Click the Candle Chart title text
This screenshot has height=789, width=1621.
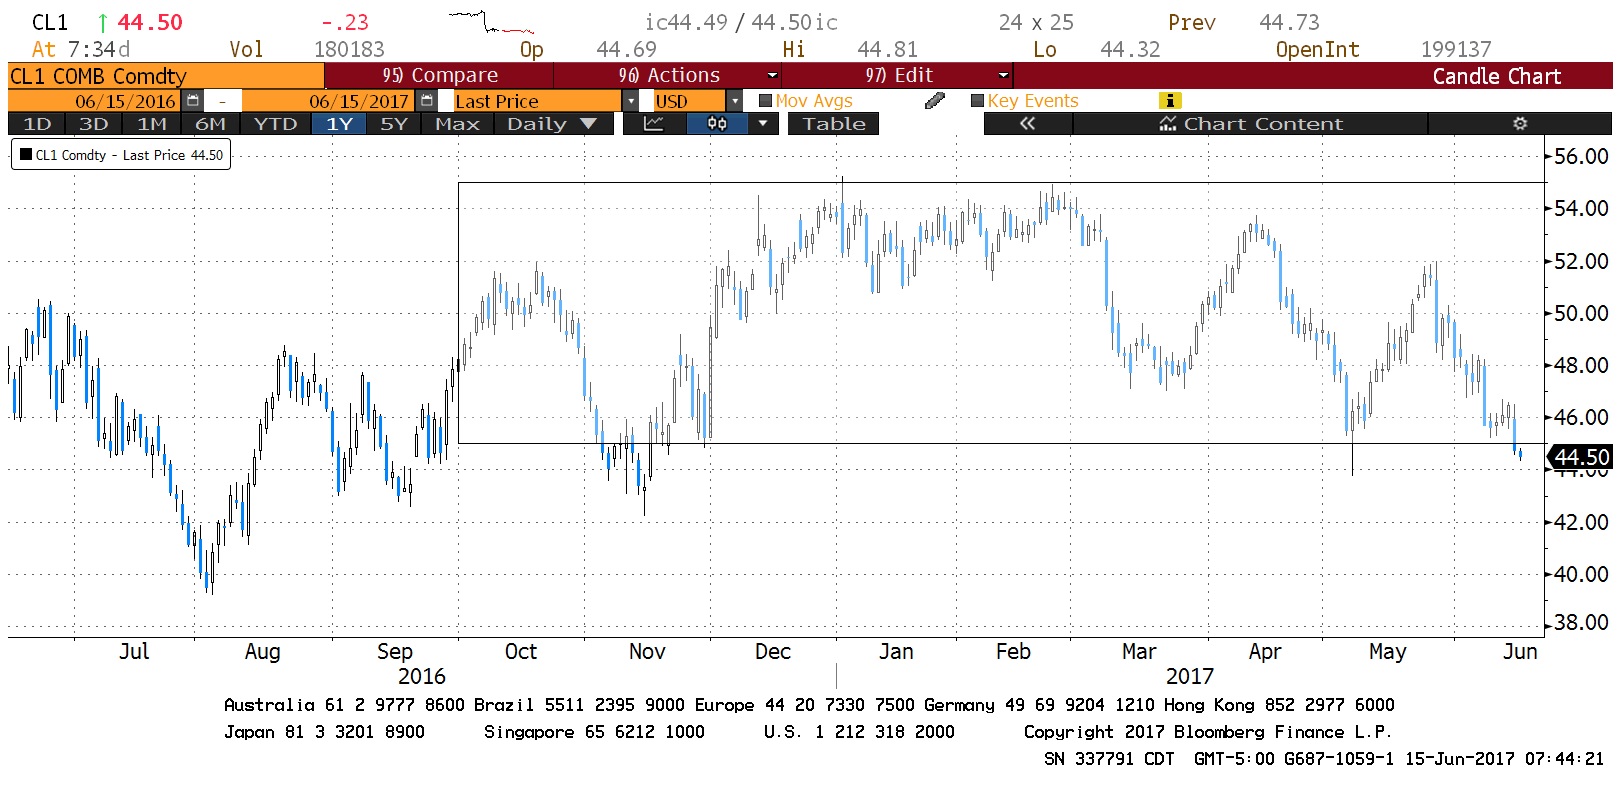(1496, 76)
